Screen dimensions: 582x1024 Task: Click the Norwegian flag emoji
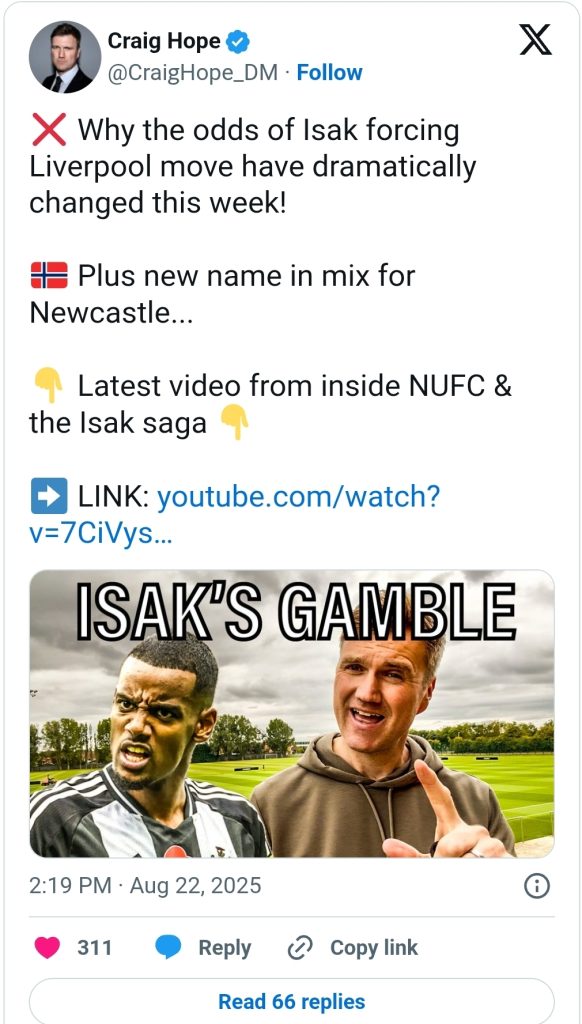point(49,276)
